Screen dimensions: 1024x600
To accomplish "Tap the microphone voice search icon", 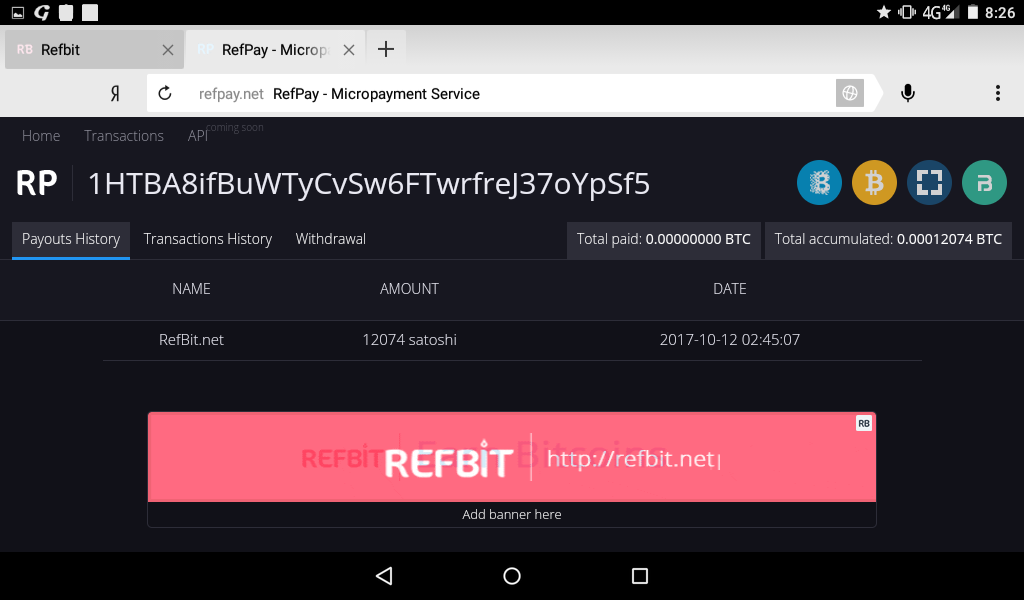I will coord(907,93).
